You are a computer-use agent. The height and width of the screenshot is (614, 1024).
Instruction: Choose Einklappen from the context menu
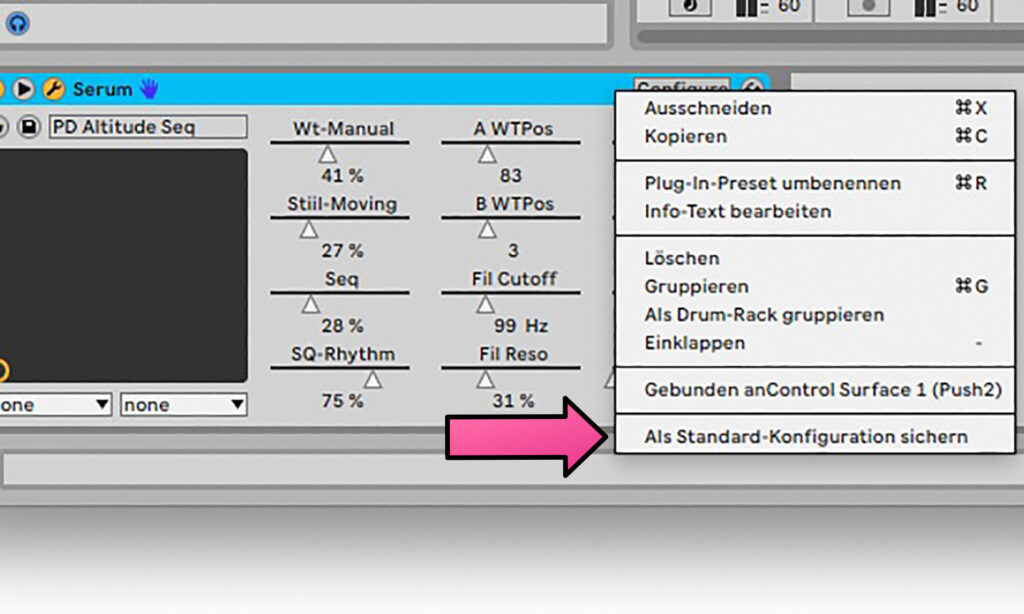tap(815, 343)
